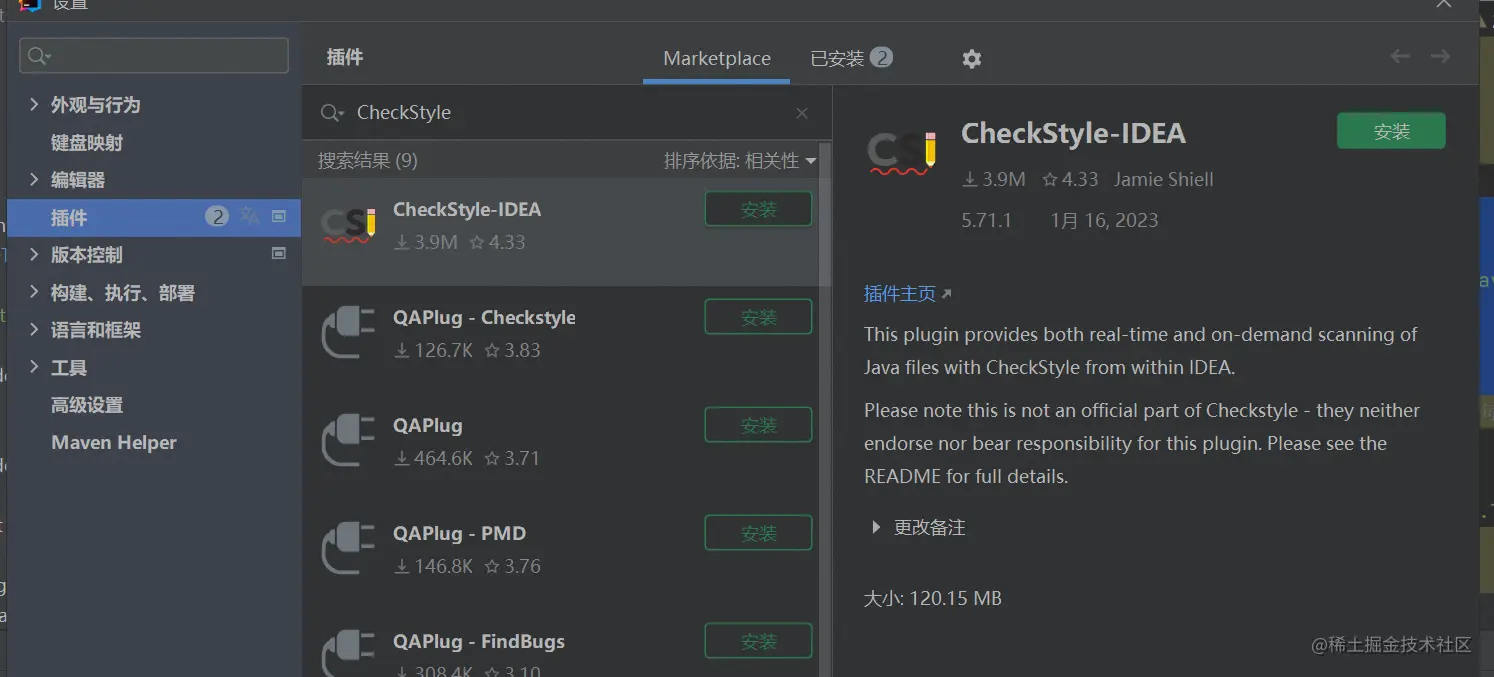Install CheckStyle-IDEA from the details panel
Viewport: 1494px width, 677px height.
[1390, 131]
